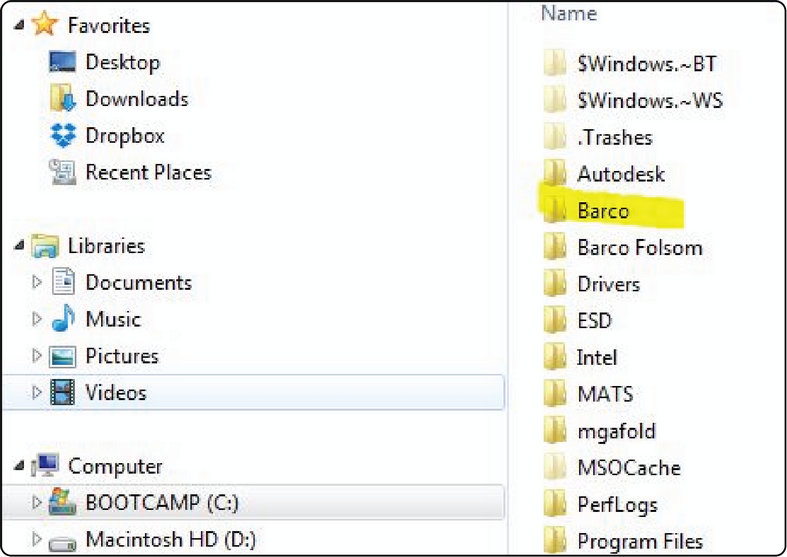Click the Pictures library icon
The height and width of the screenshot is (557, 787).
(62, 356)
